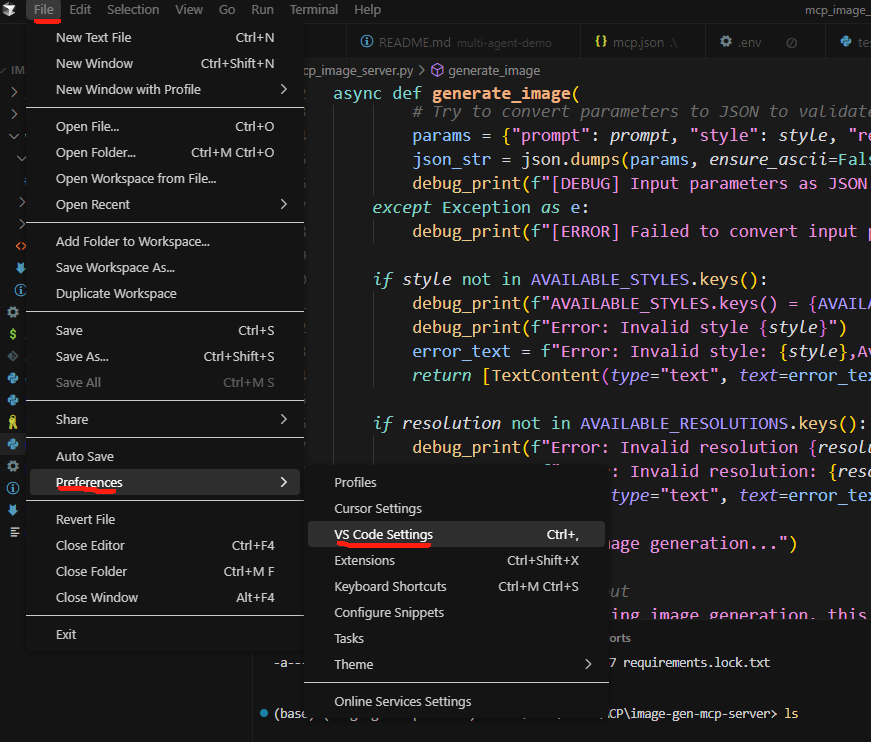Select Duplicate Workspace

165,294
